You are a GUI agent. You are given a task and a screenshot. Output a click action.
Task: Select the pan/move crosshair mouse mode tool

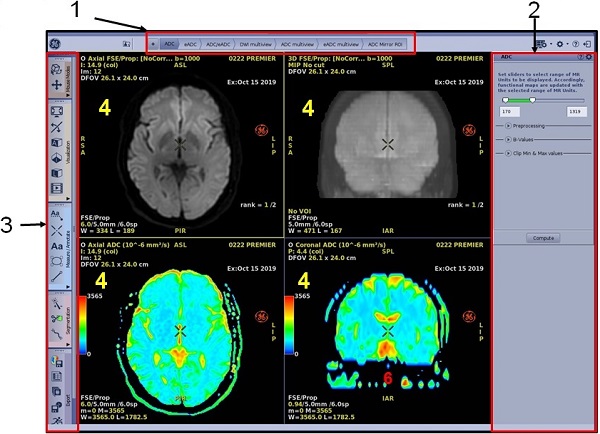[x=55, y=86]
